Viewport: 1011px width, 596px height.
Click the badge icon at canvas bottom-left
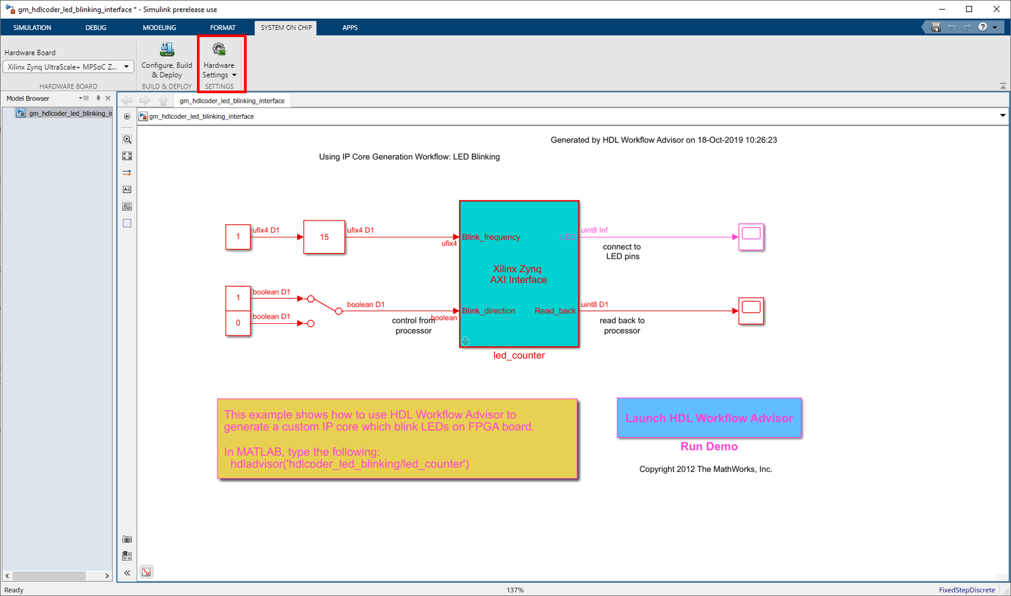click(146, 572)
